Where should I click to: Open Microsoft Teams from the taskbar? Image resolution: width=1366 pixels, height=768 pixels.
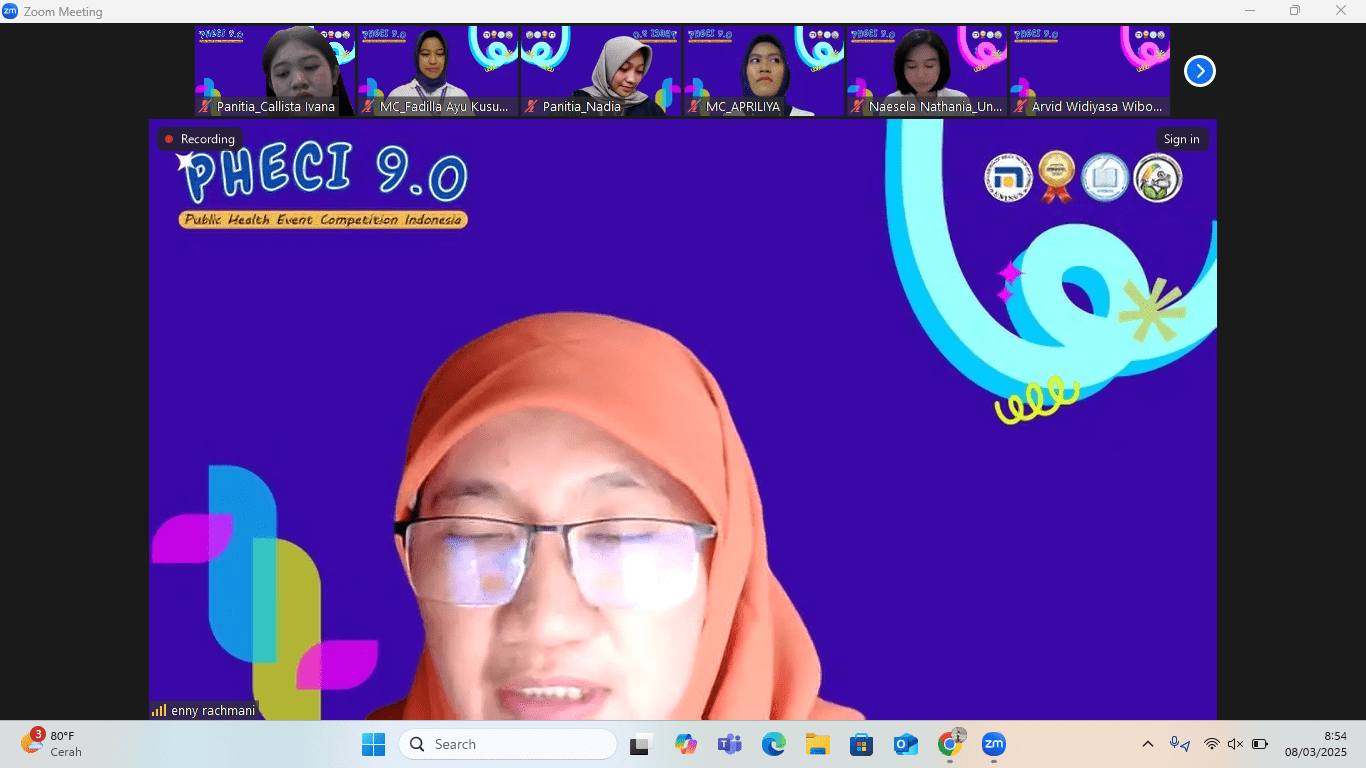[x=729, y=744]
